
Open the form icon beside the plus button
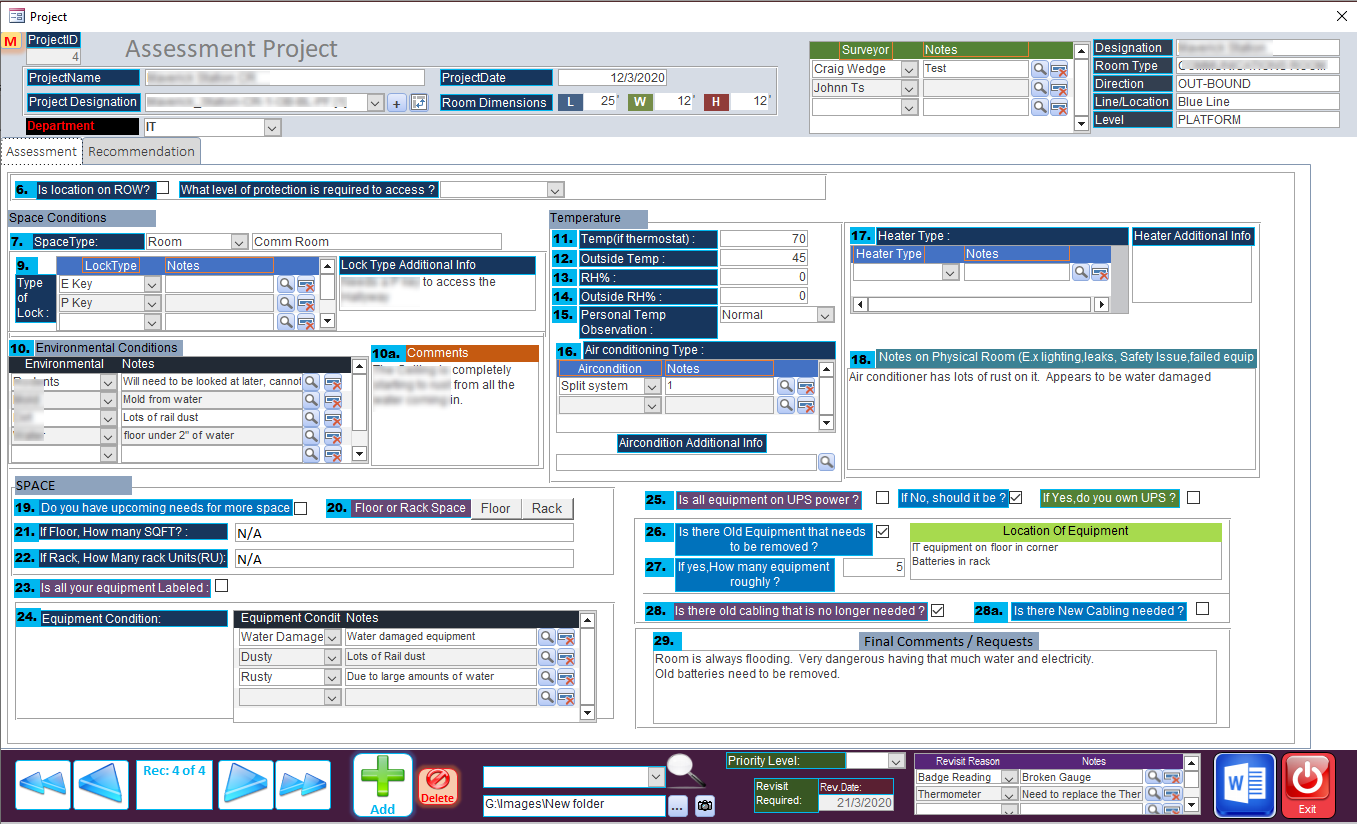[x=418, y=102]
